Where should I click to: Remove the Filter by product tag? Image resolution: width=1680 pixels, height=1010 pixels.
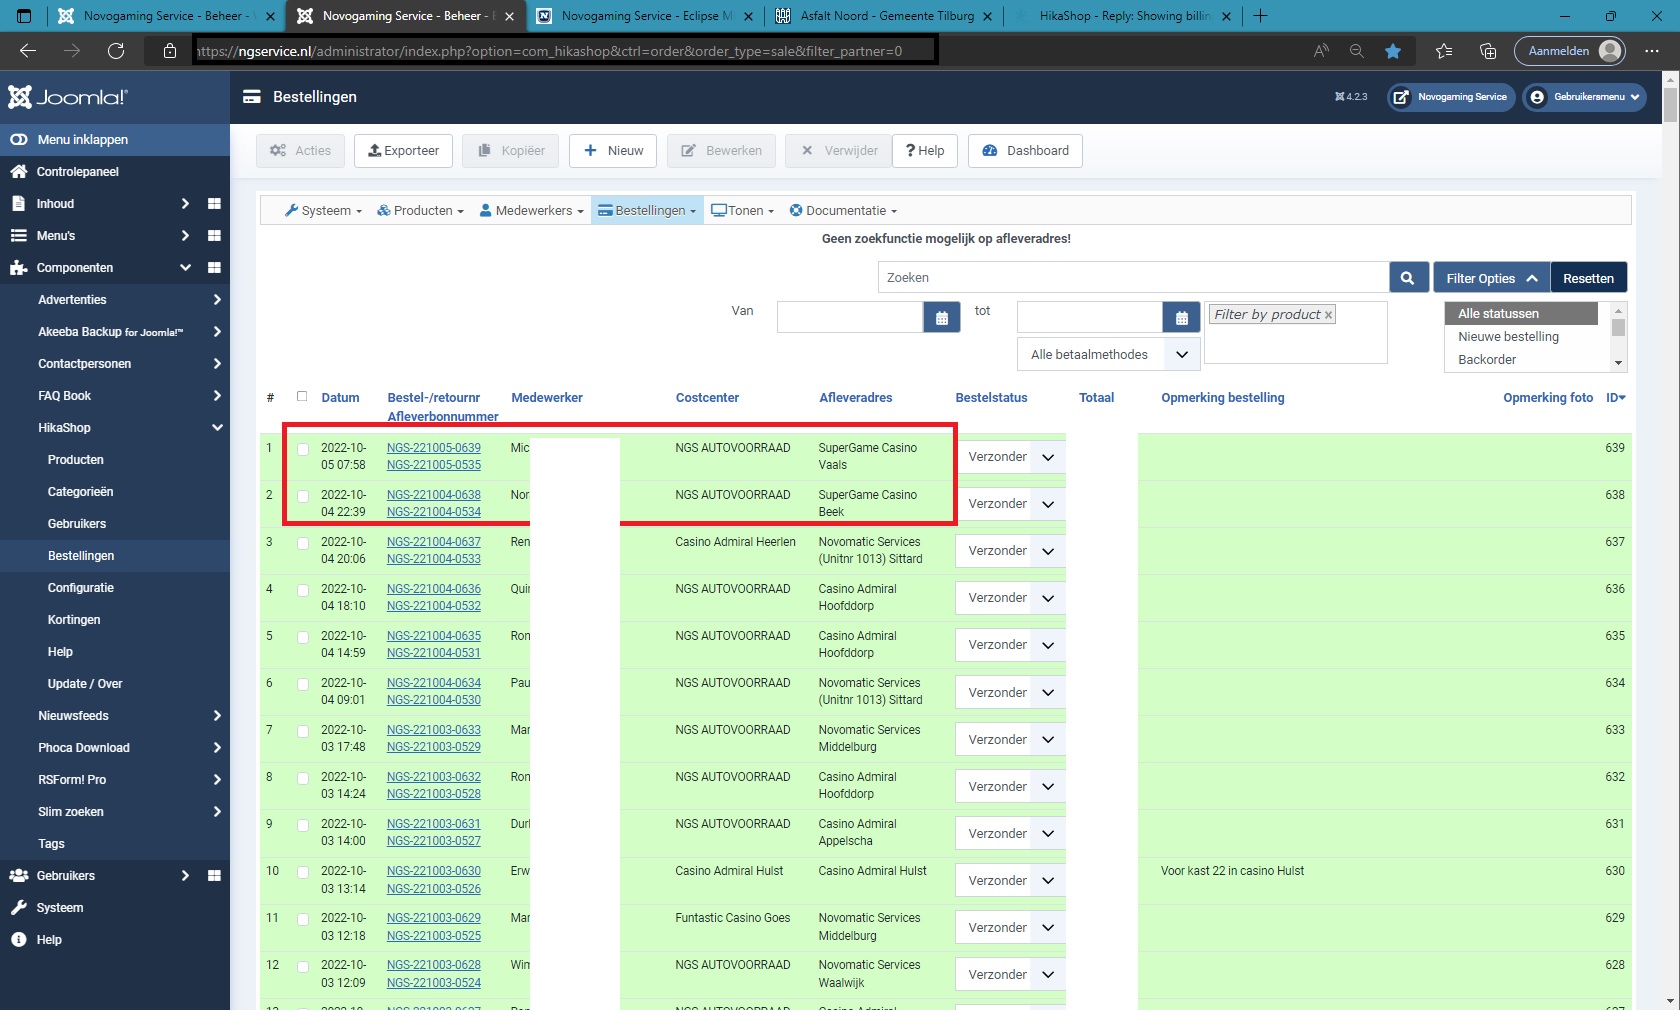[x=1328, y=315]
